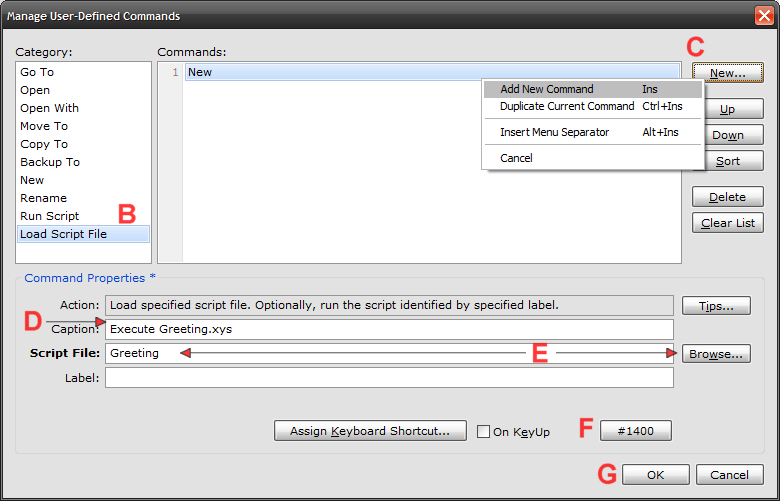This screenshot has height=501, width=780.
Task: Confirm the dialog with OK
Action: pos(656,475)
